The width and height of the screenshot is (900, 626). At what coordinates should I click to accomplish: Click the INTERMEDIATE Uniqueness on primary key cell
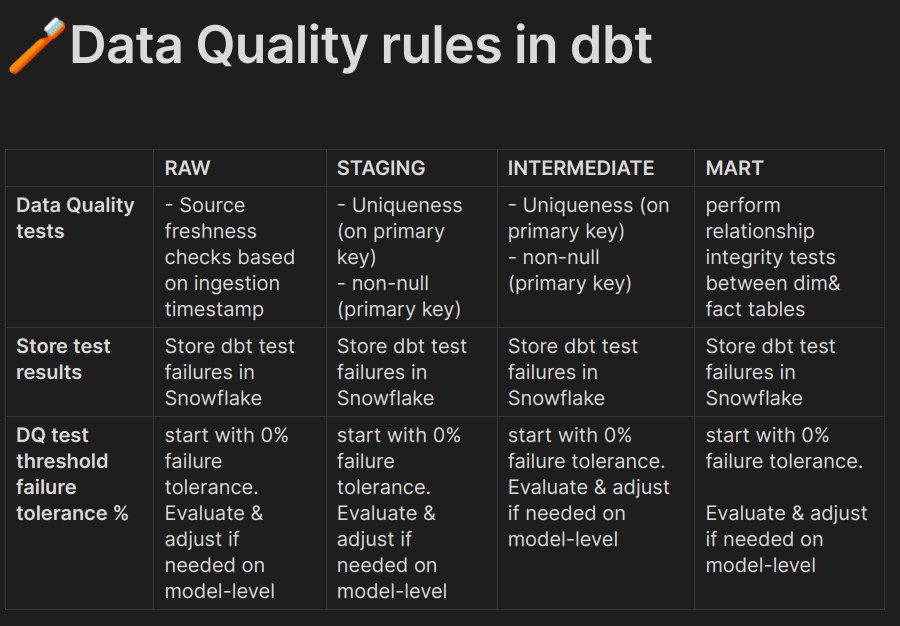coord(596,257)
